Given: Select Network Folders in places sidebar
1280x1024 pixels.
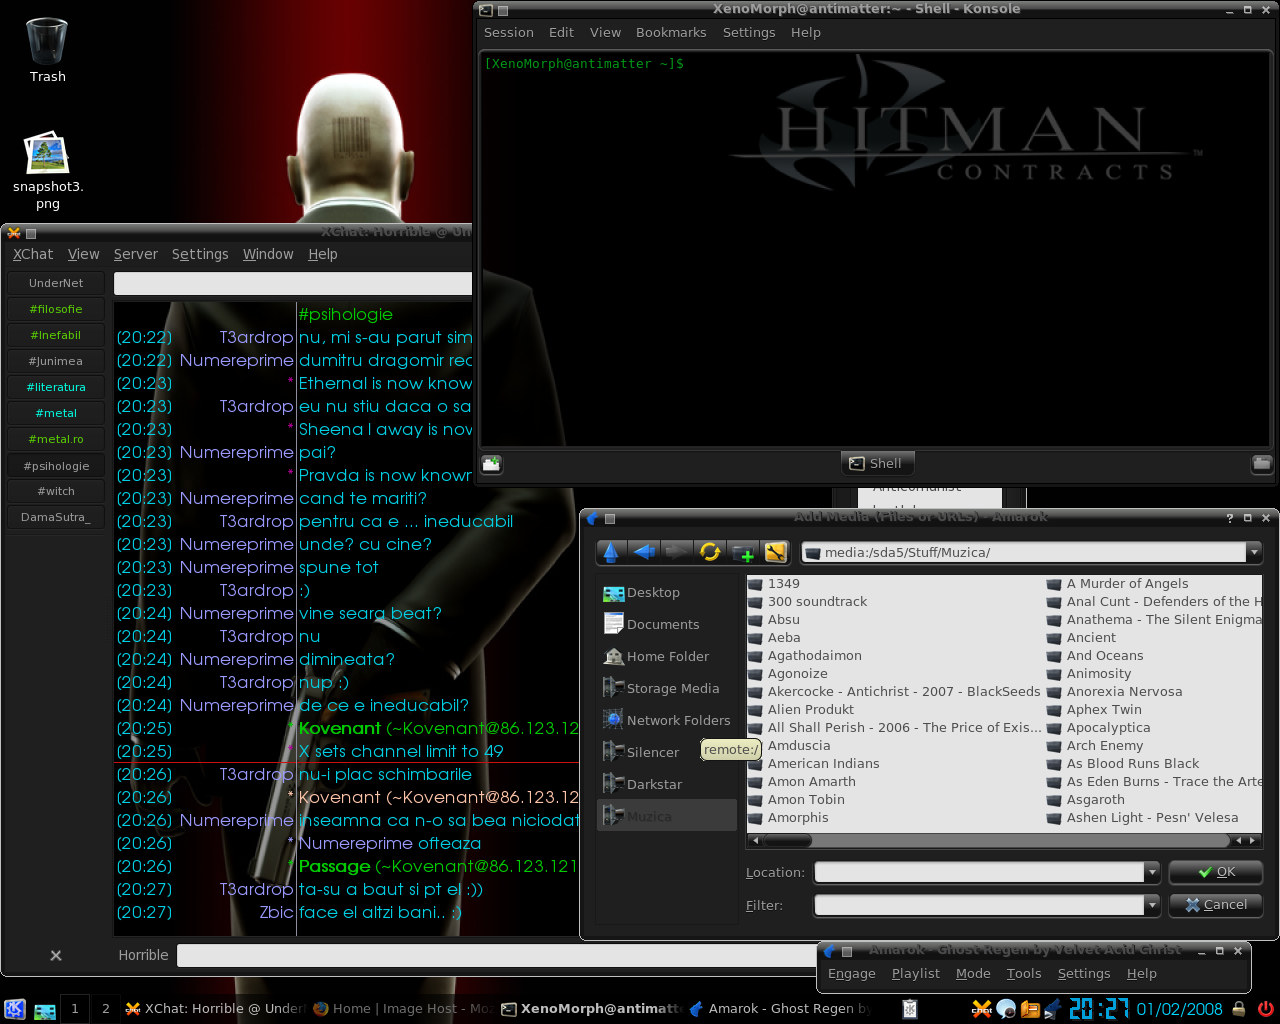Looking at the screenshot, I should (x=667, y=721).
